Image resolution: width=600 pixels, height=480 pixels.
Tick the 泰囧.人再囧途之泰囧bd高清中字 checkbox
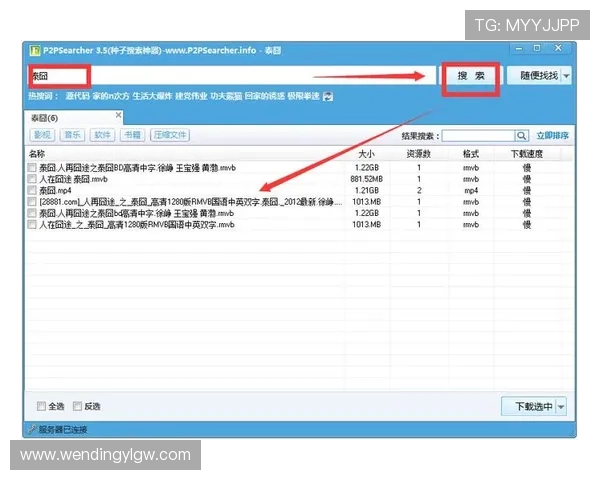click(32, 213)
